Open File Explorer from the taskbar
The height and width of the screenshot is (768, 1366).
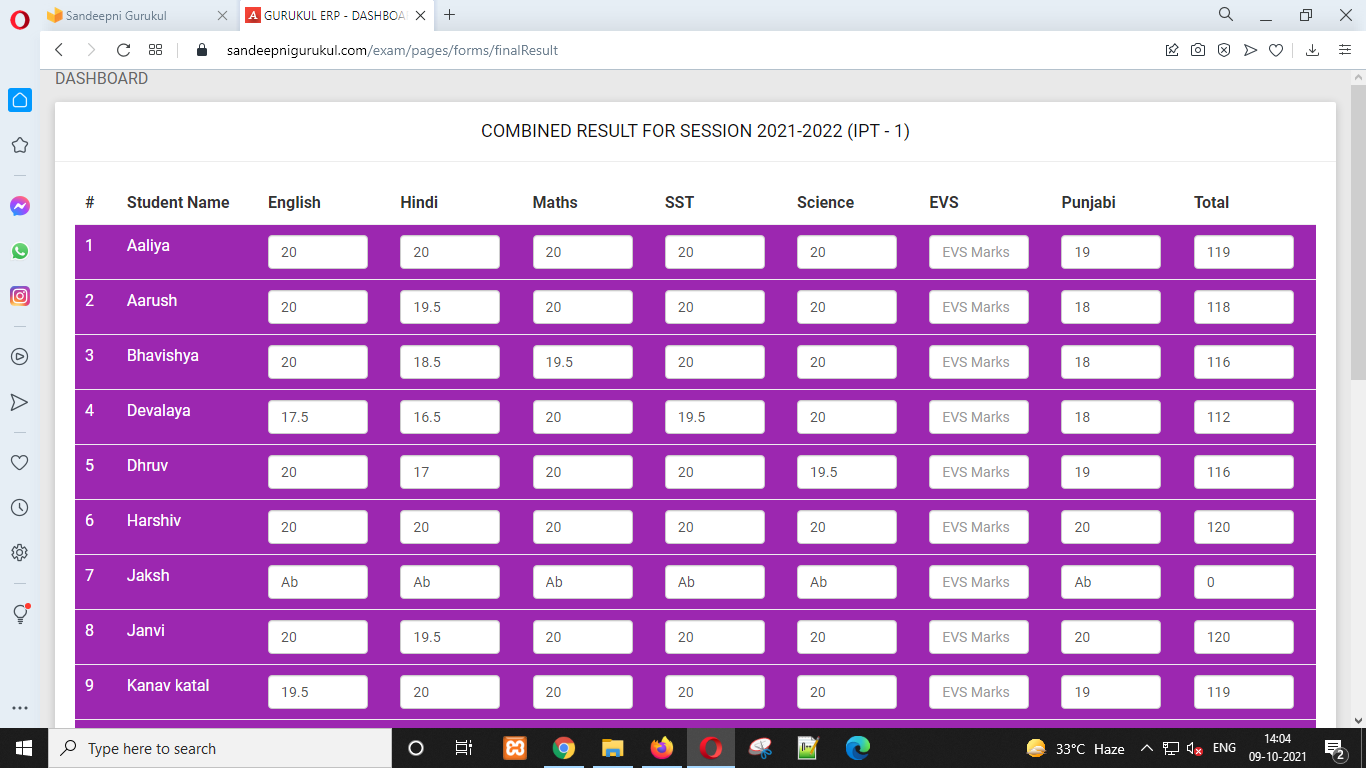(613, 748)
